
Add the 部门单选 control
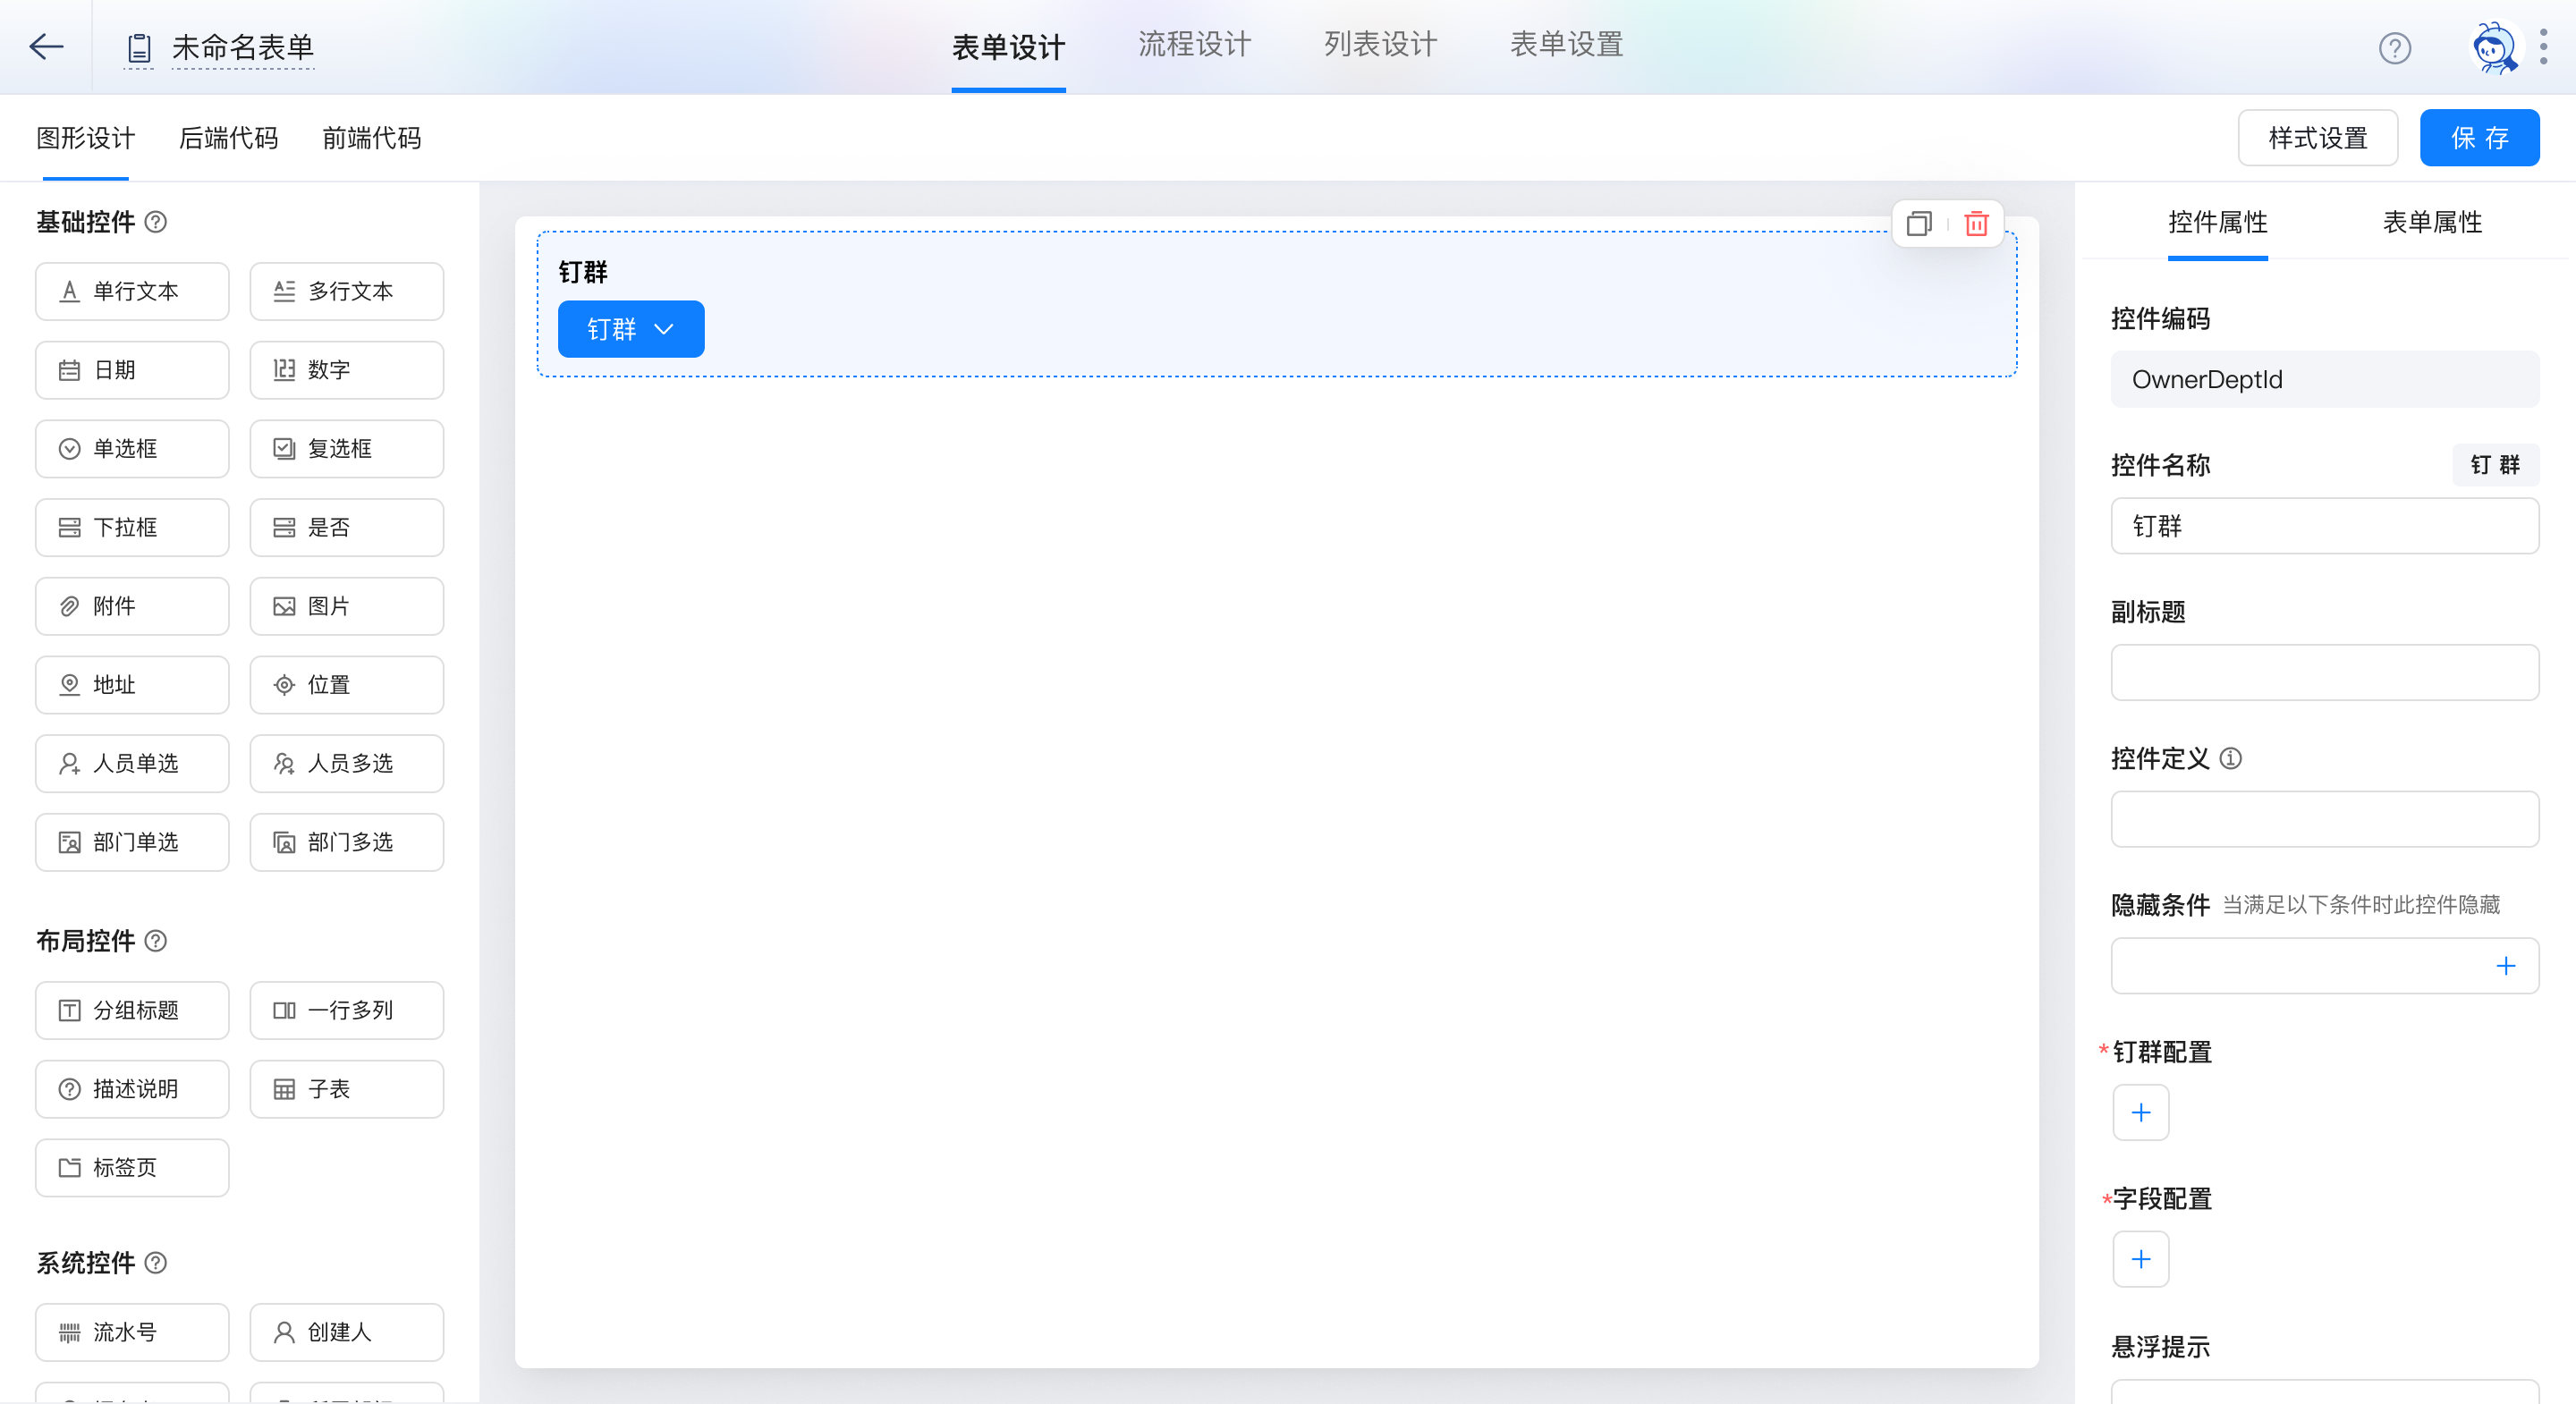pos(132,842)
